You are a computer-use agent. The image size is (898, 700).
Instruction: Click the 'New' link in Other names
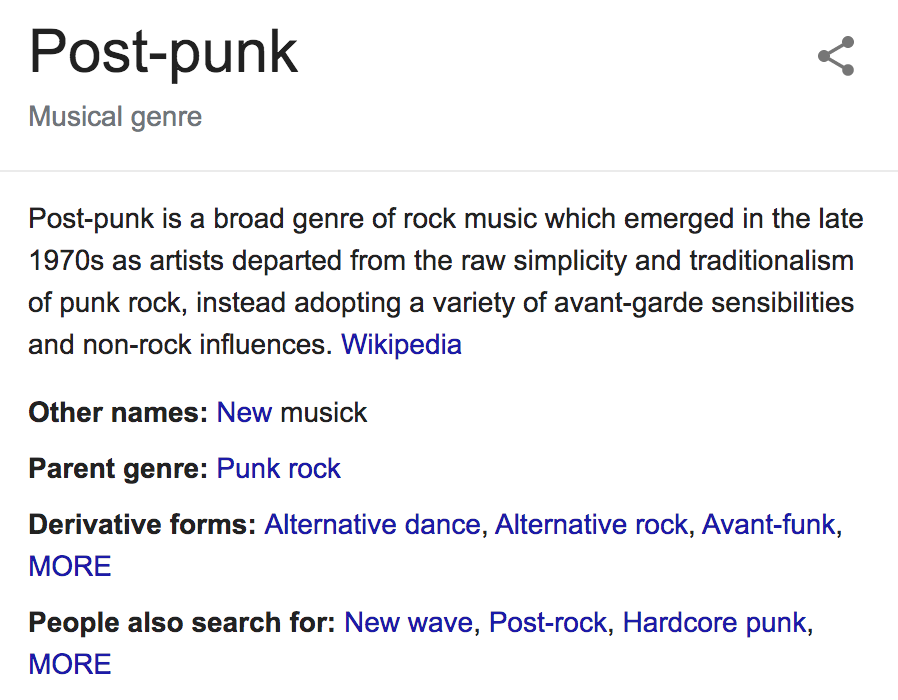point(245,412)
